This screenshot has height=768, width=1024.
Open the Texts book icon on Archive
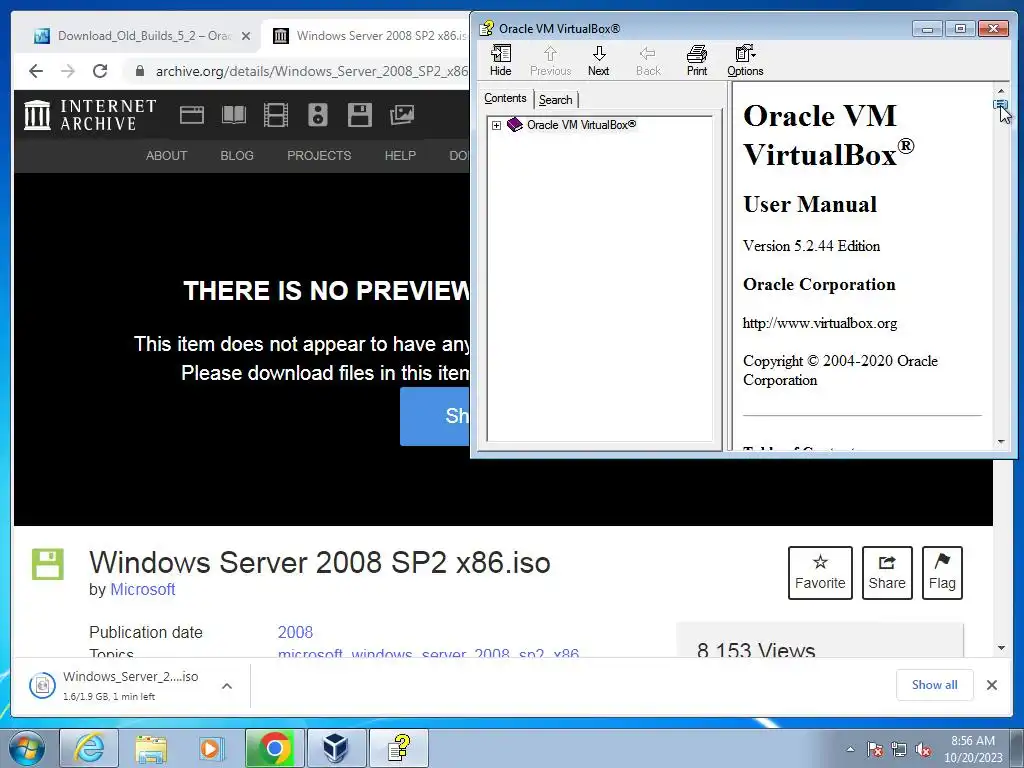click(x=234, y=115)
